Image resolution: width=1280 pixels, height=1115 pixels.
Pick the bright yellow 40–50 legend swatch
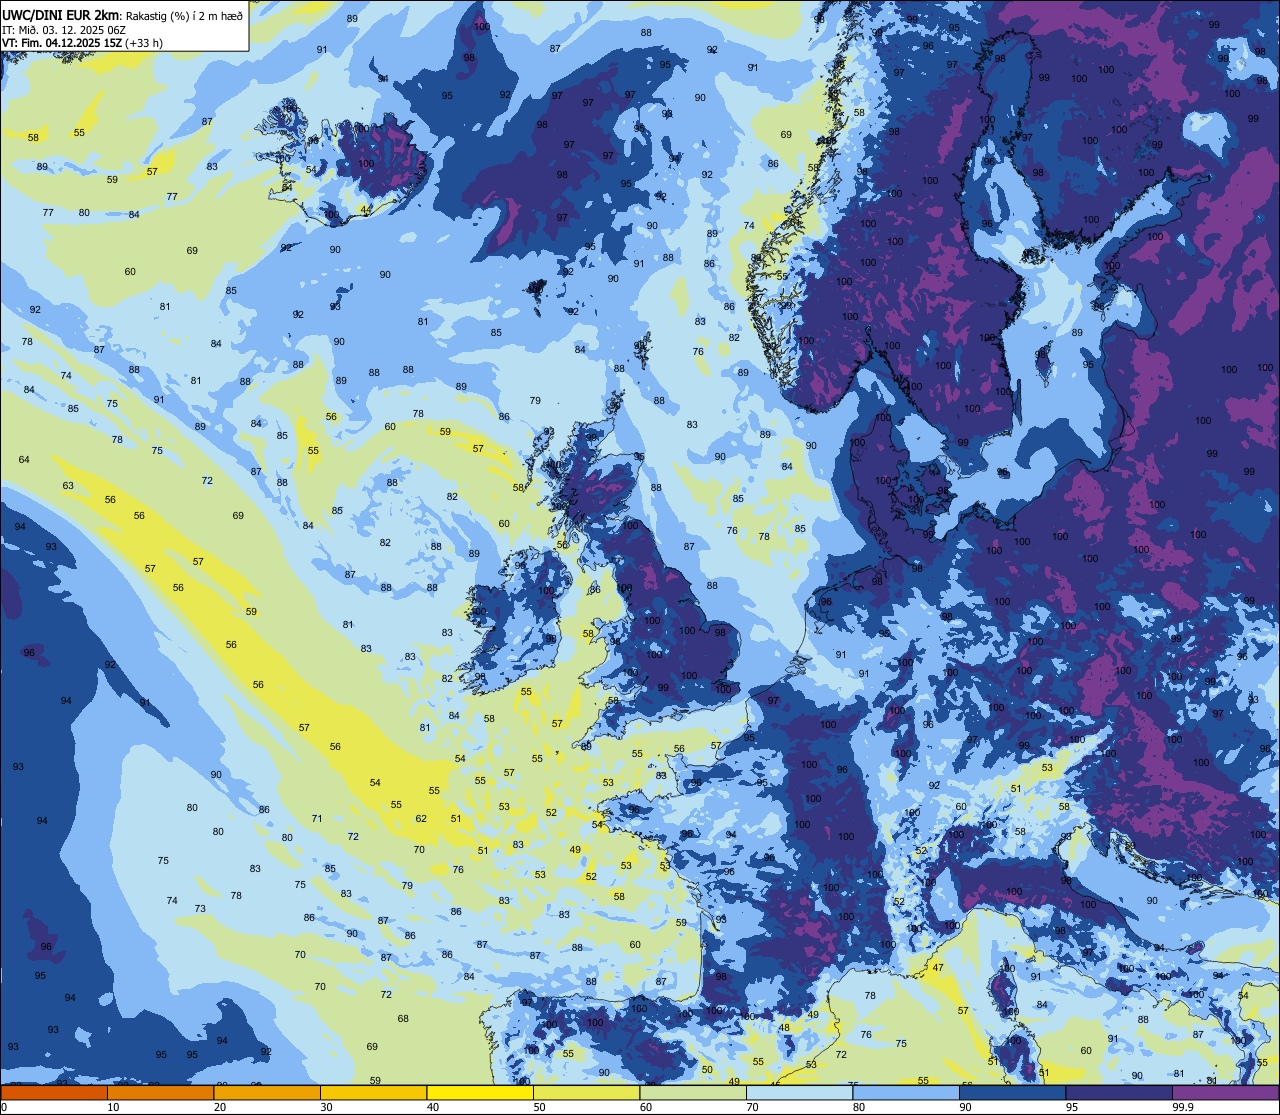pos(480,1092)
